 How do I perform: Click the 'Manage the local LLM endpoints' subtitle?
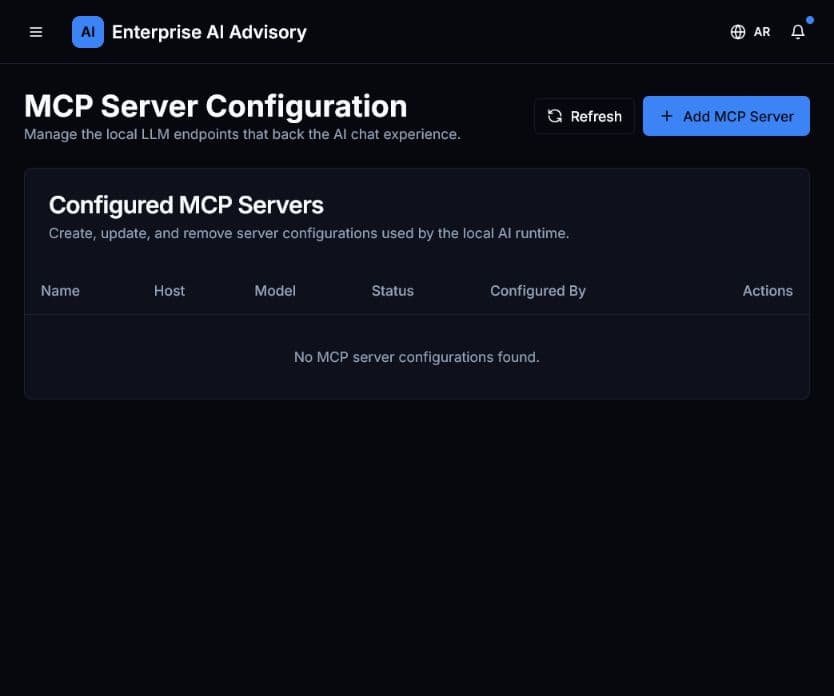[x=242, y=134]
